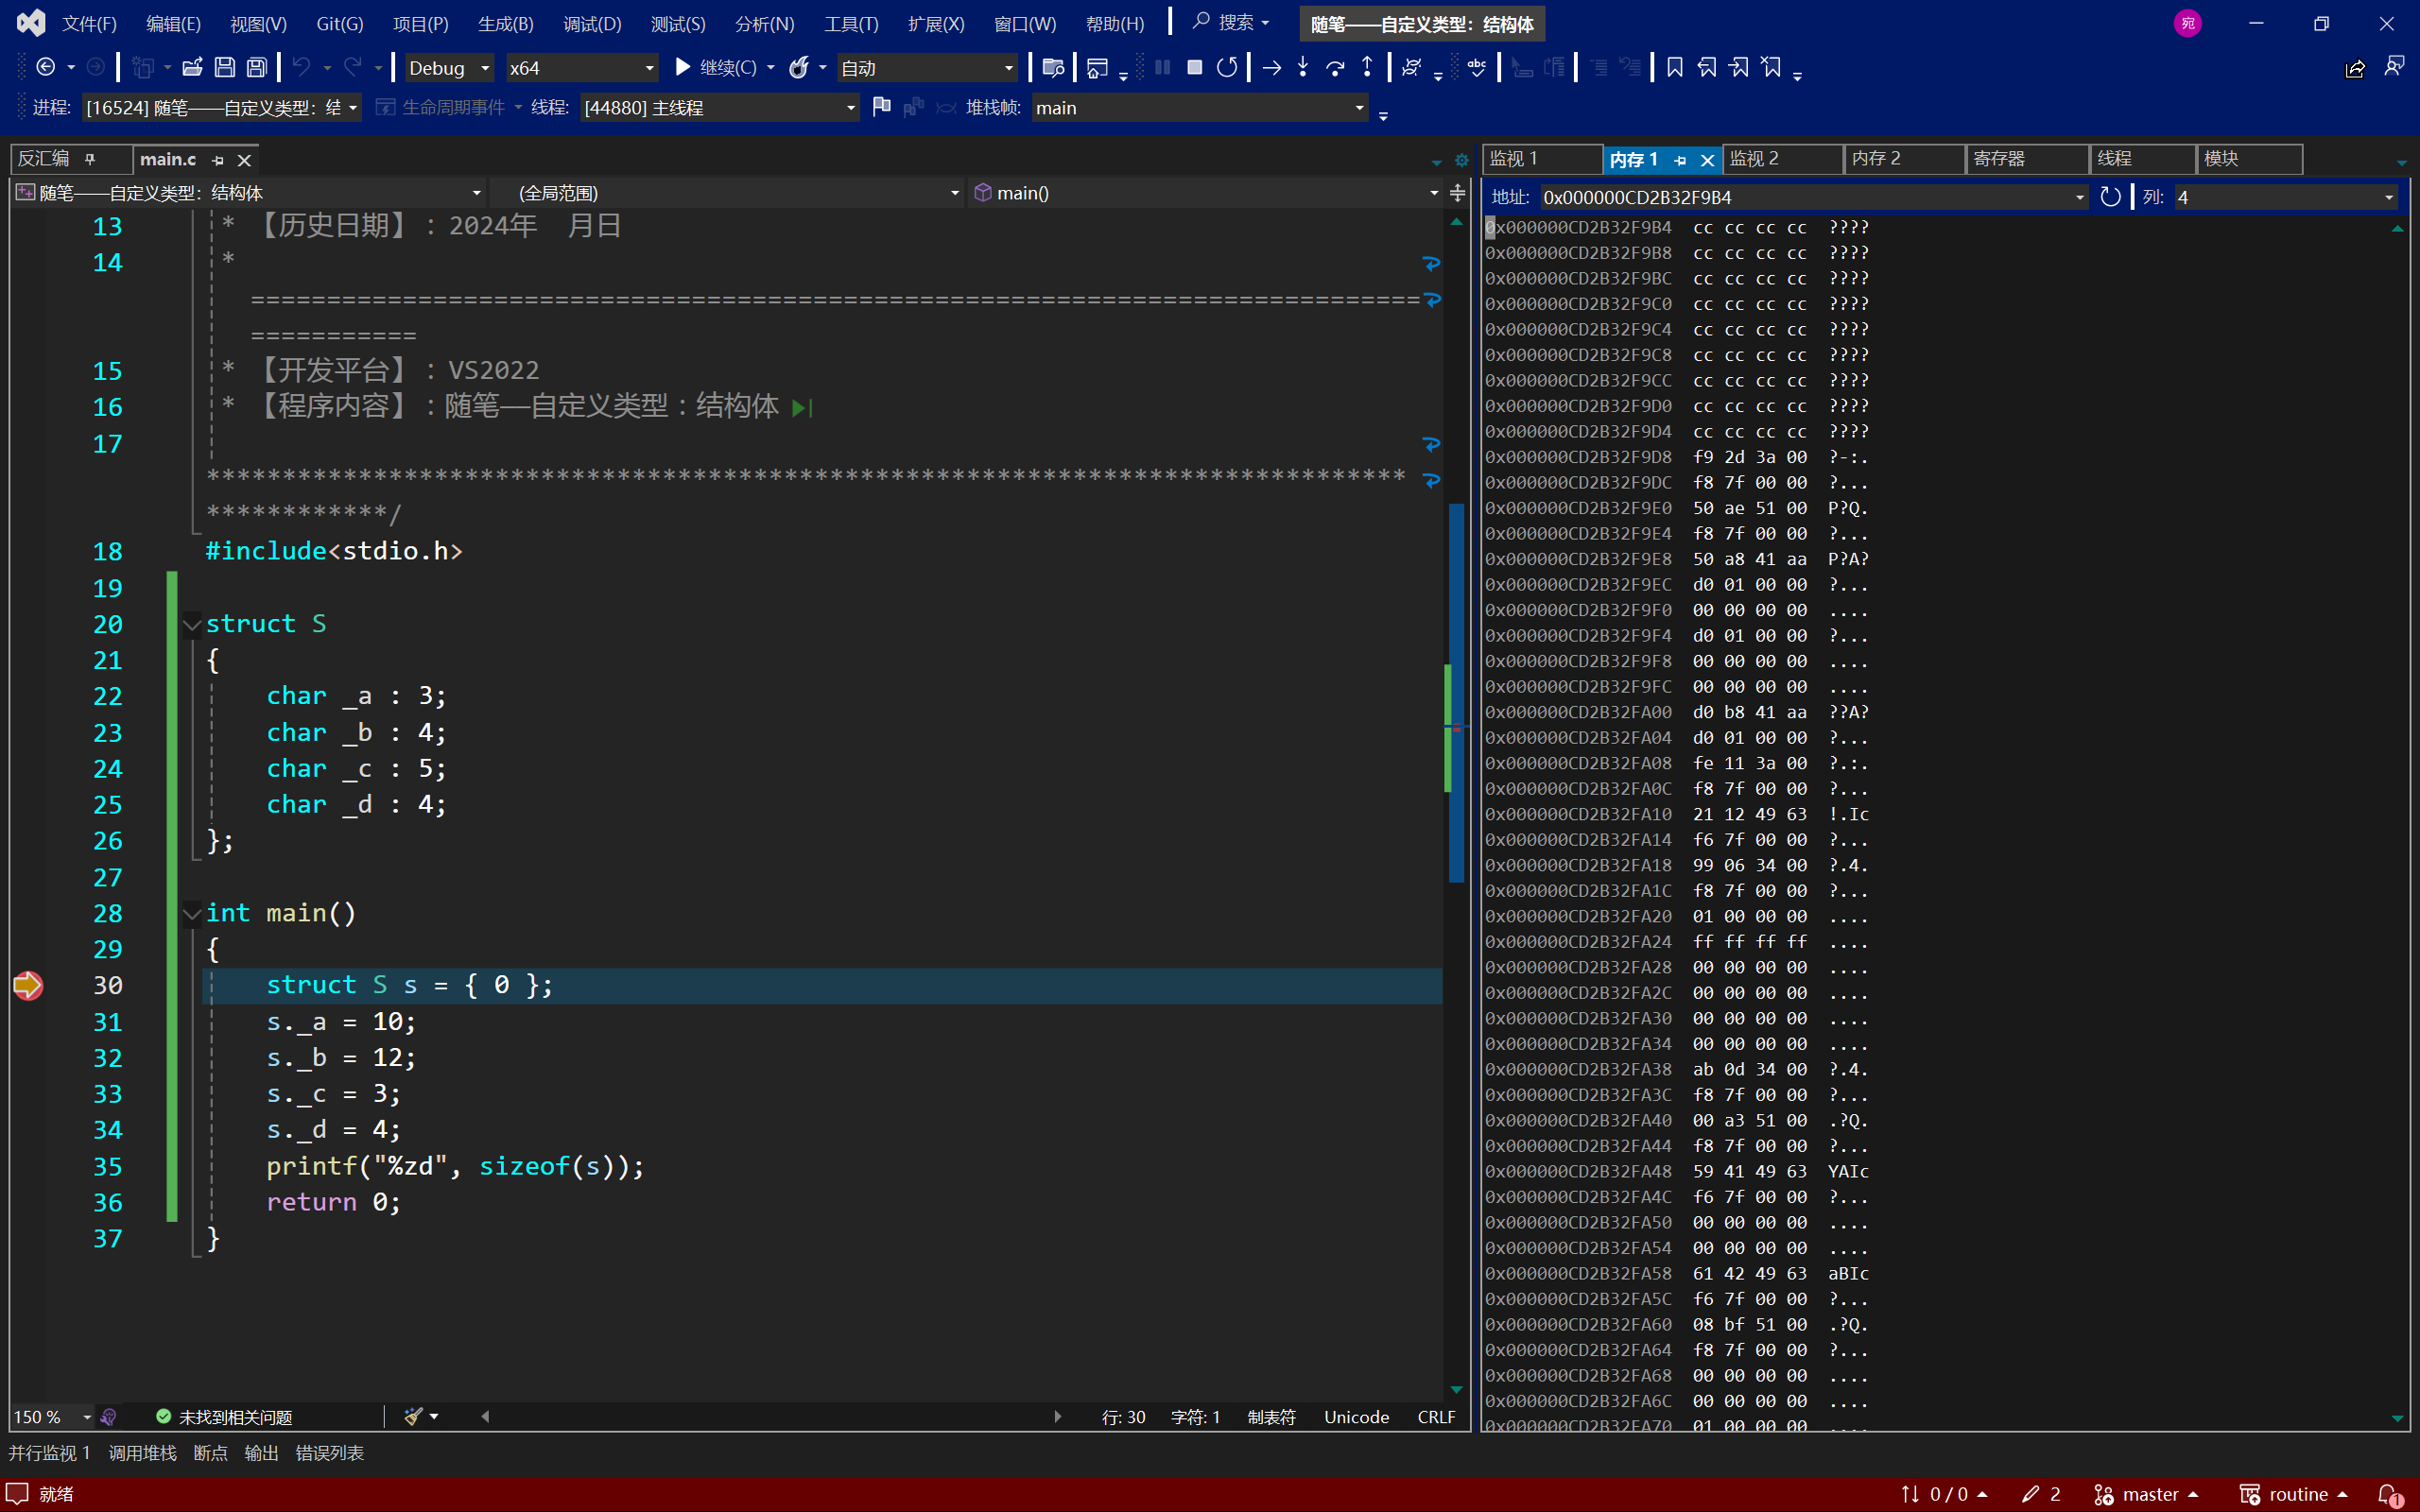Click the memory 地址 address input field

point(1800,197)
